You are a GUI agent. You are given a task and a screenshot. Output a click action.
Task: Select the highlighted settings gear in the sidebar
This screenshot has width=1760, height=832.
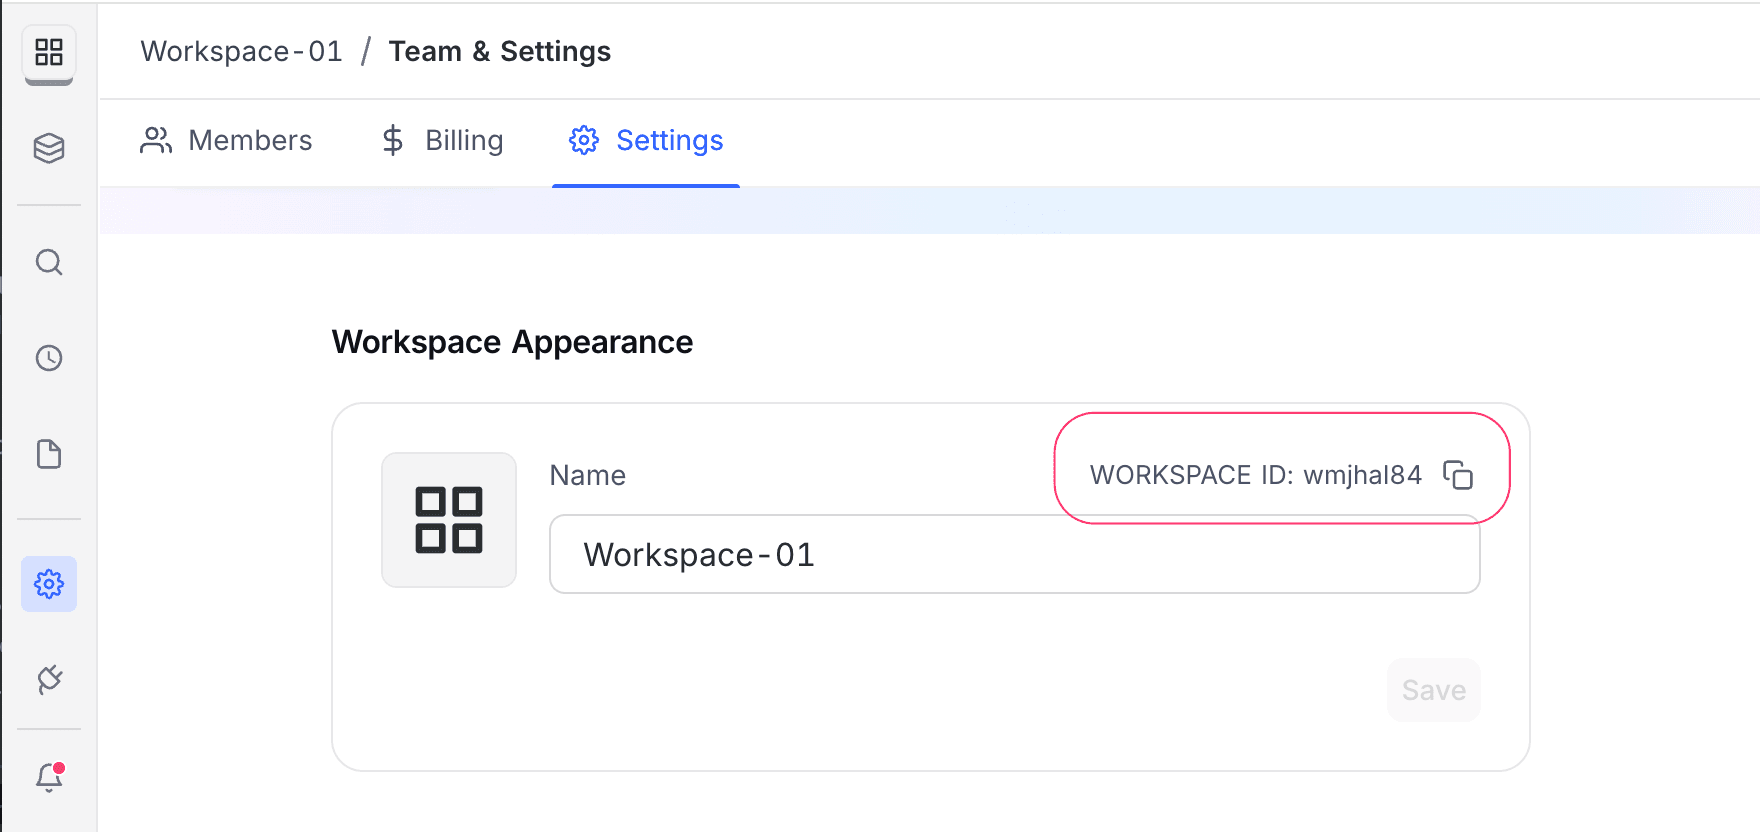48,584
